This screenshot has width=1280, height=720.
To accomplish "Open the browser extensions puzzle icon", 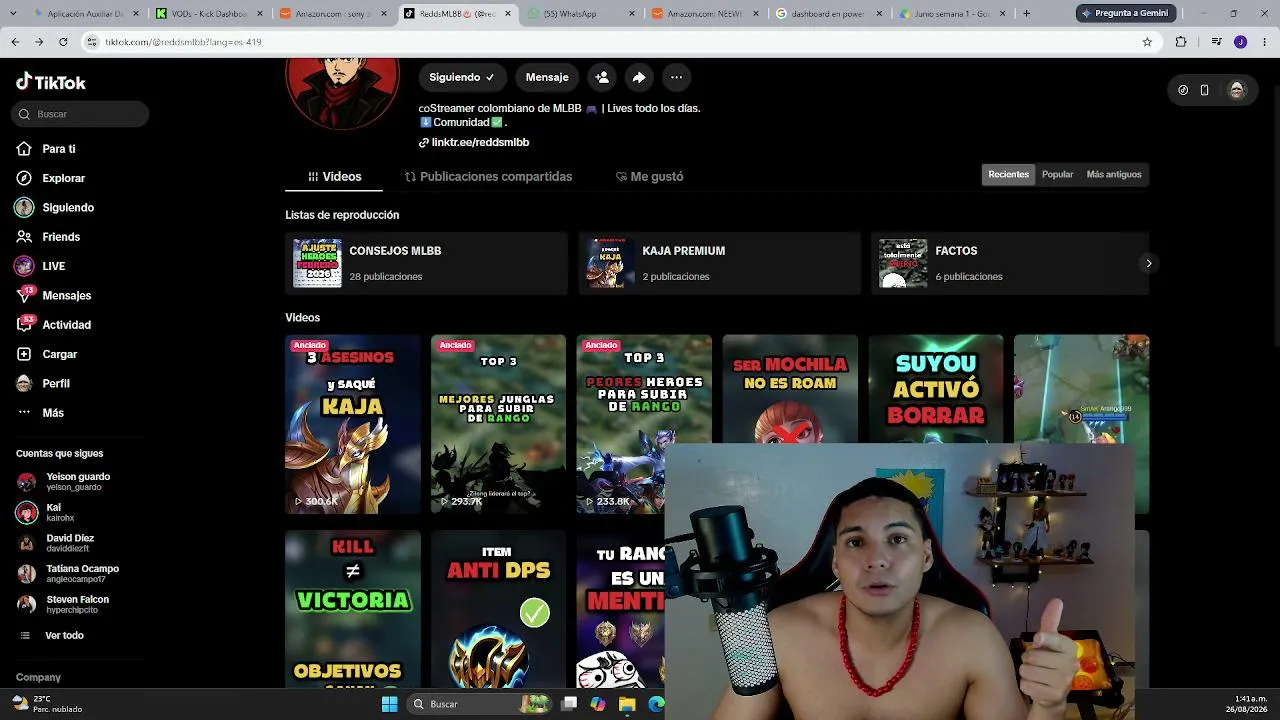I will [x=1181, y=42].
